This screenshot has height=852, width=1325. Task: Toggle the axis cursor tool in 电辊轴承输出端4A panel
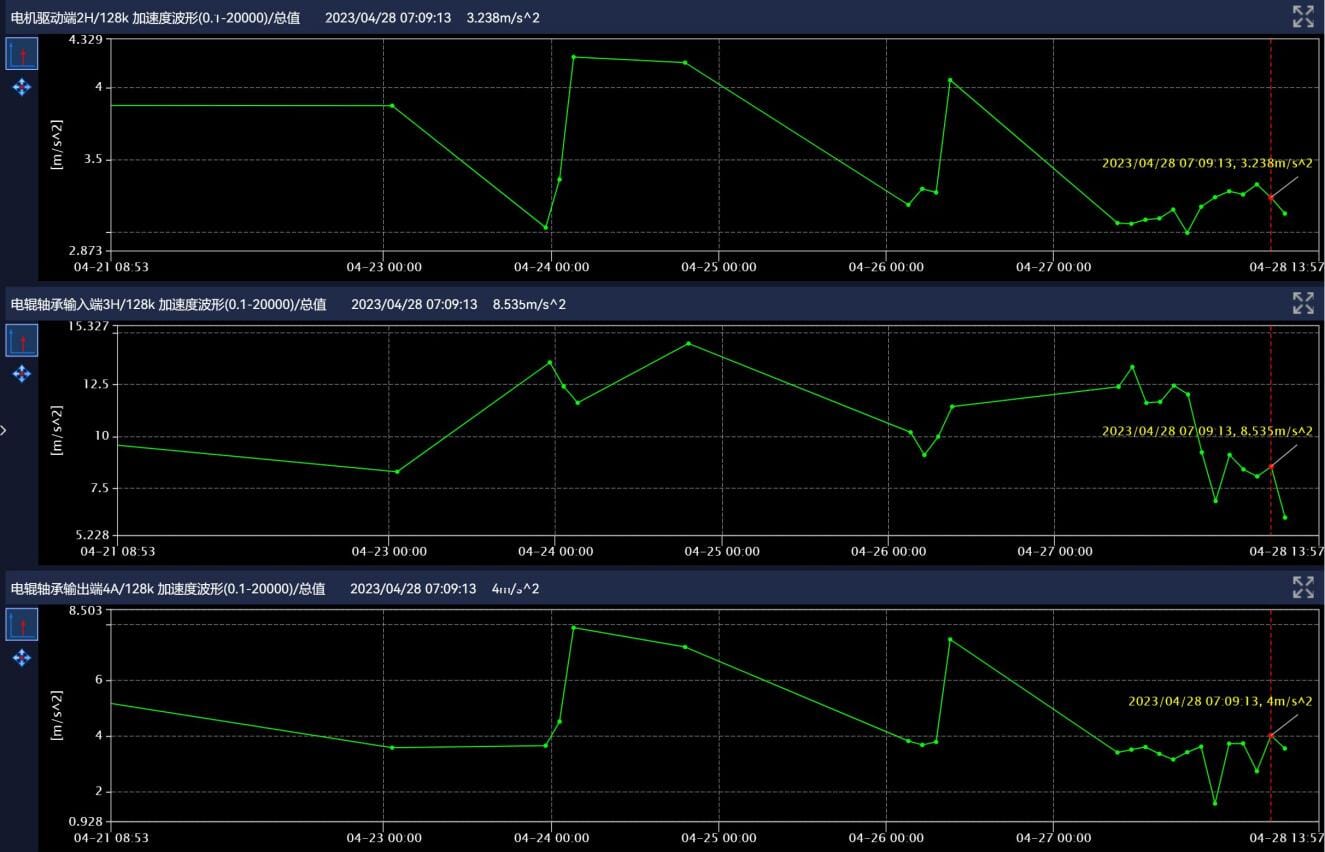coord(22,625)
